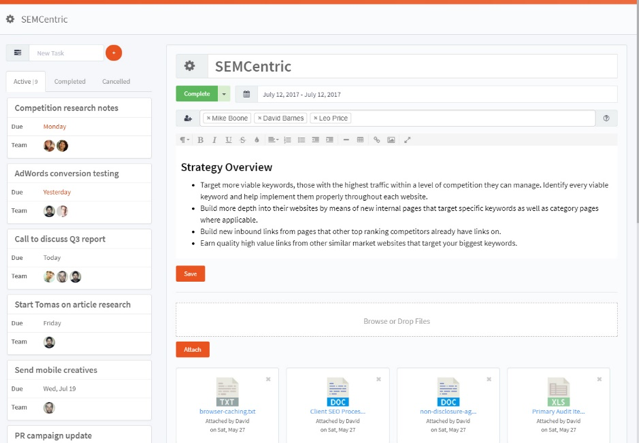
Task: Toggle fullscreen editor mode
Action: (x=407, y=140)
